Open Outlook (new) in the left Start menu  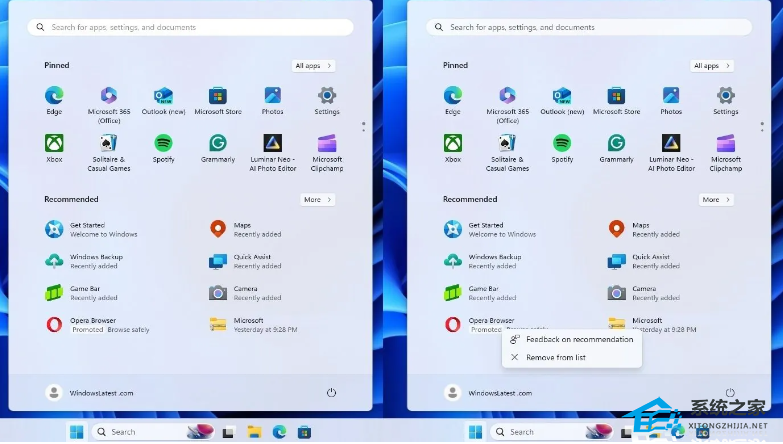[163, 100]
